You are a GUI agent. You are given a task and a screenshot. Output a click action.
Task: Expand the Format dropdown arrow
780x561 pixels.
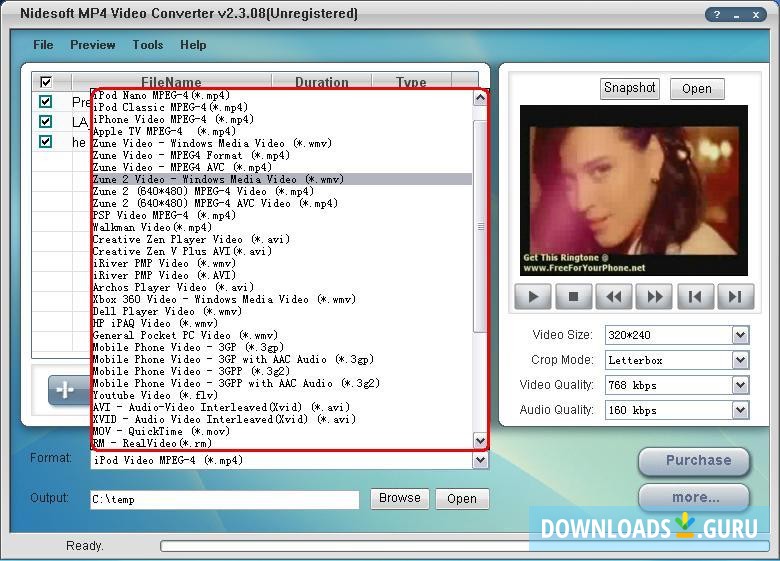(x=480, y=460)
